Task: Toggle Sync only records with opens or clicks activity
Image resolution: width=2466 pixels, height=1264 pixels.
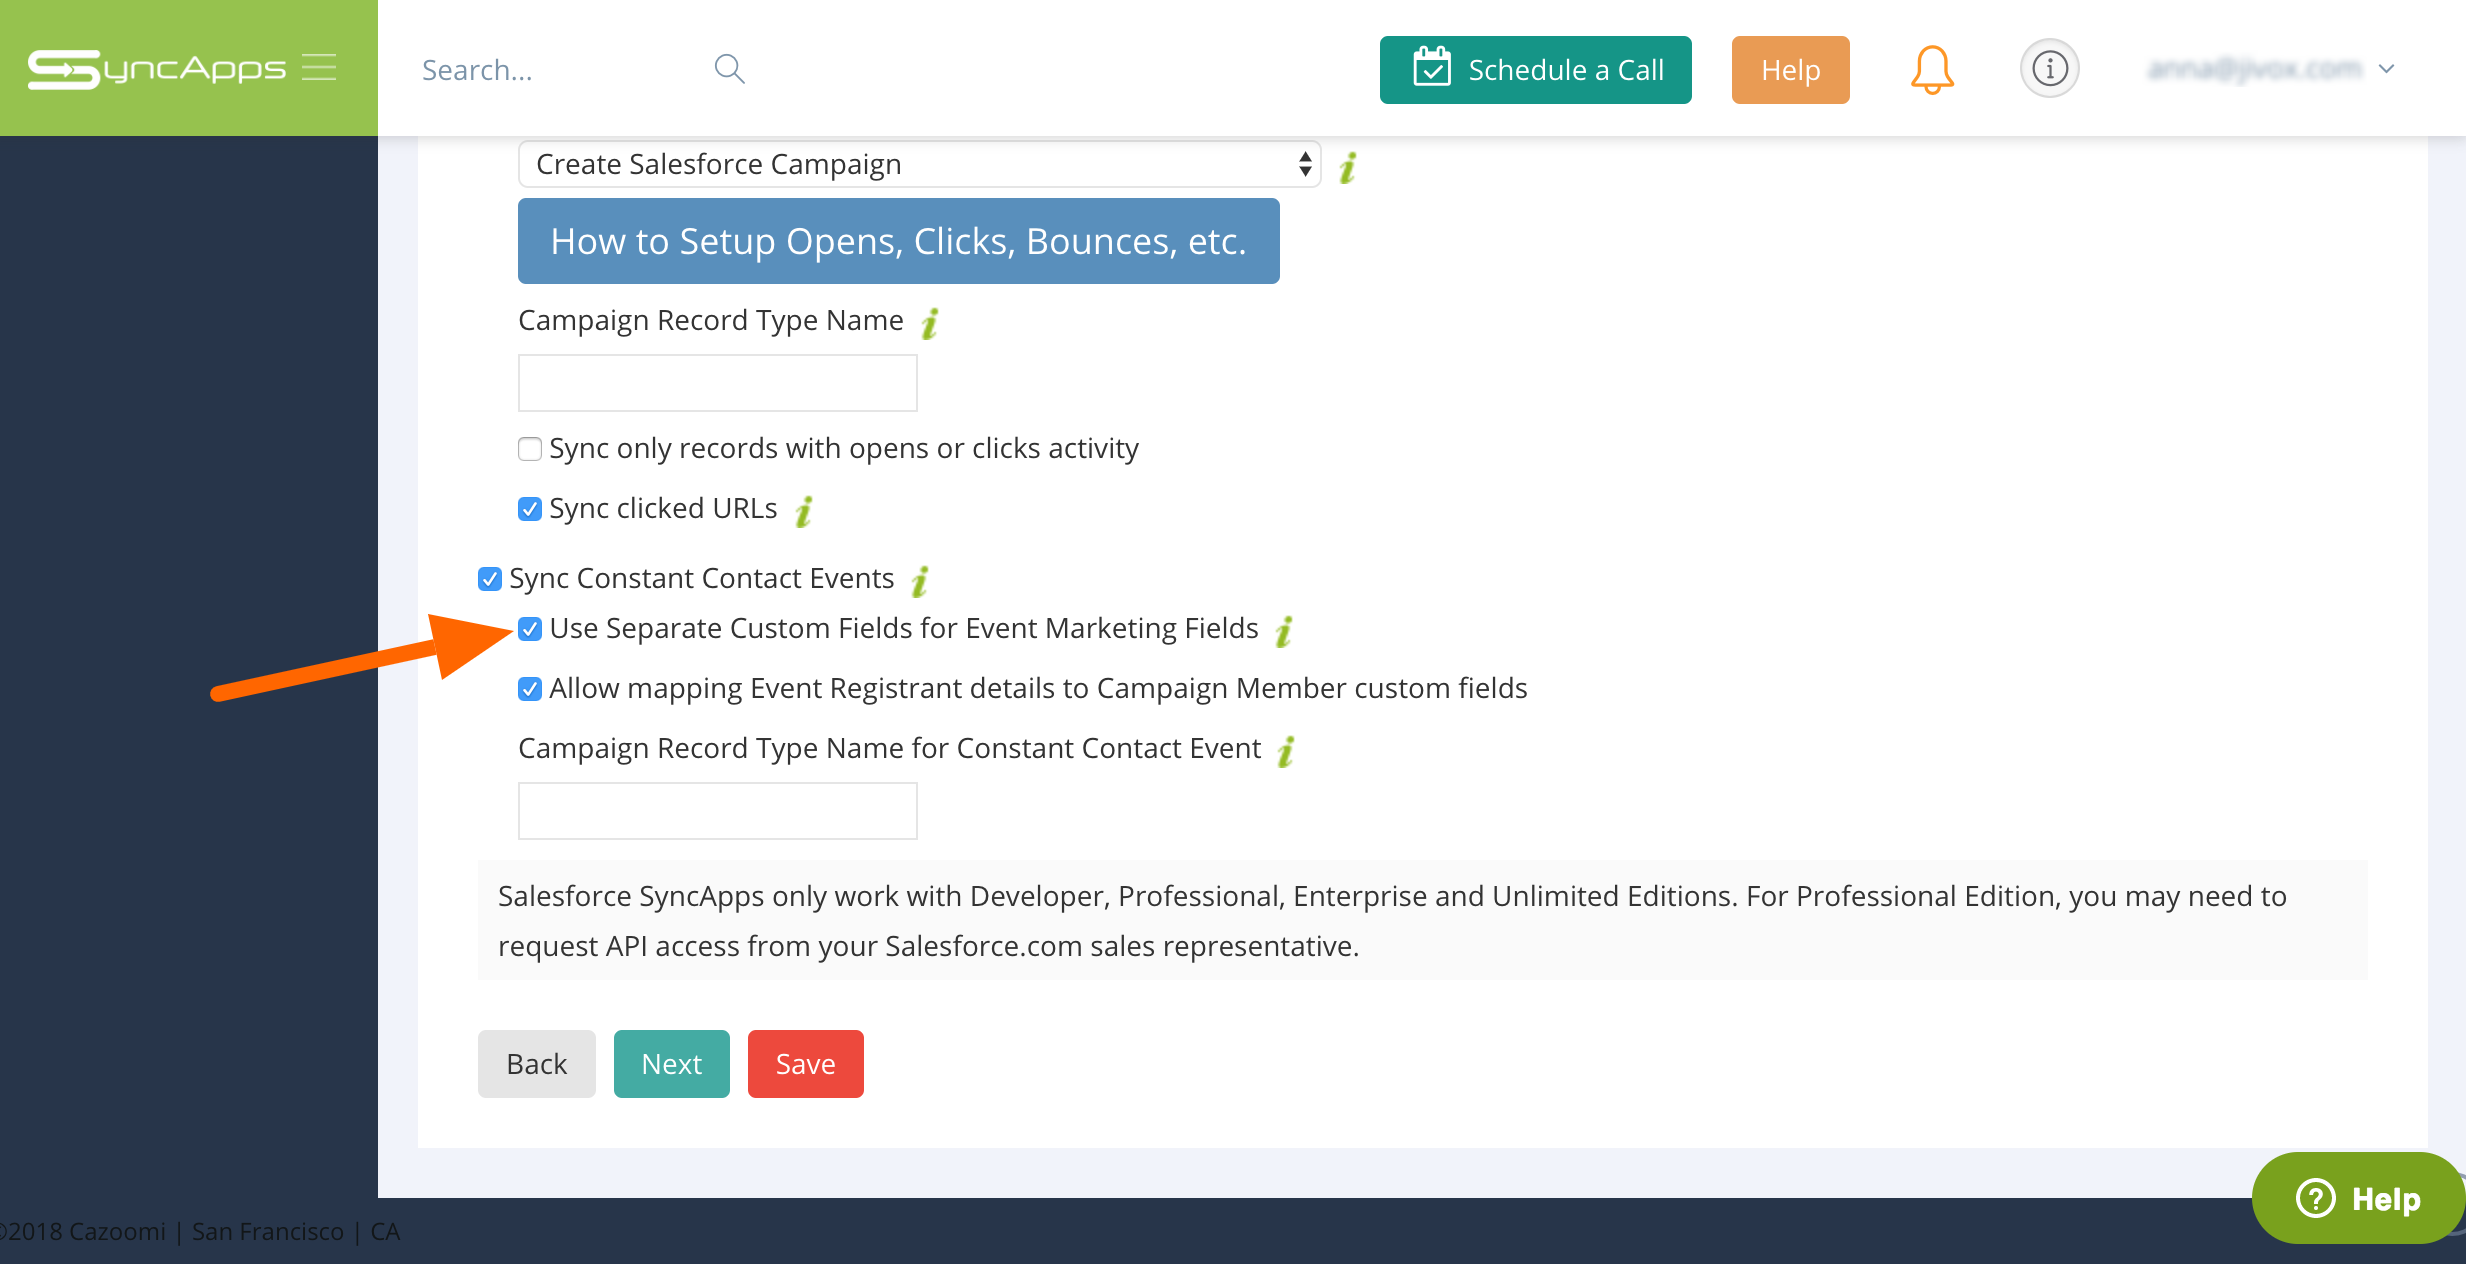Action: click(530, 450)
